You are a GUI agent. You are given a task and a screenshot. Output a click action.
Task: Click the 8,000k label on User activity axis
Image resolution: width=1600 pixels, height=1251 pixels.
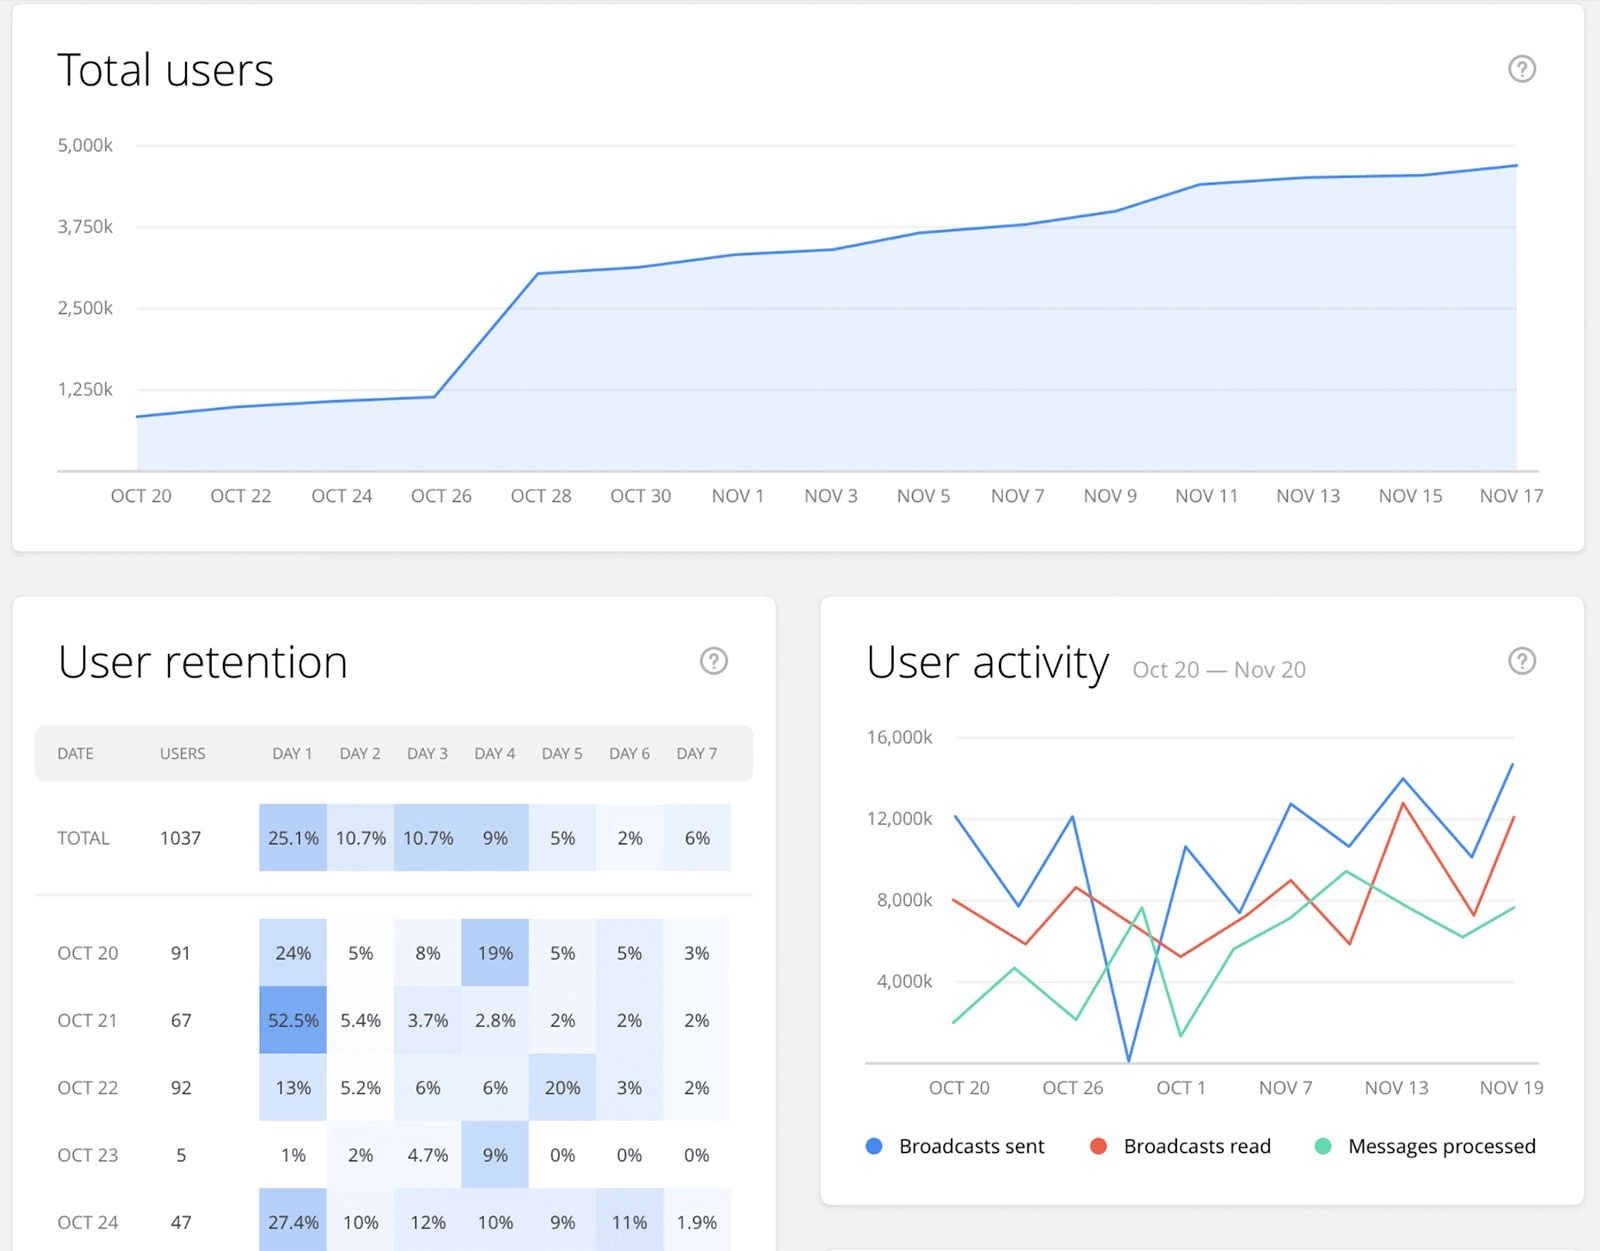pos(904,900)
